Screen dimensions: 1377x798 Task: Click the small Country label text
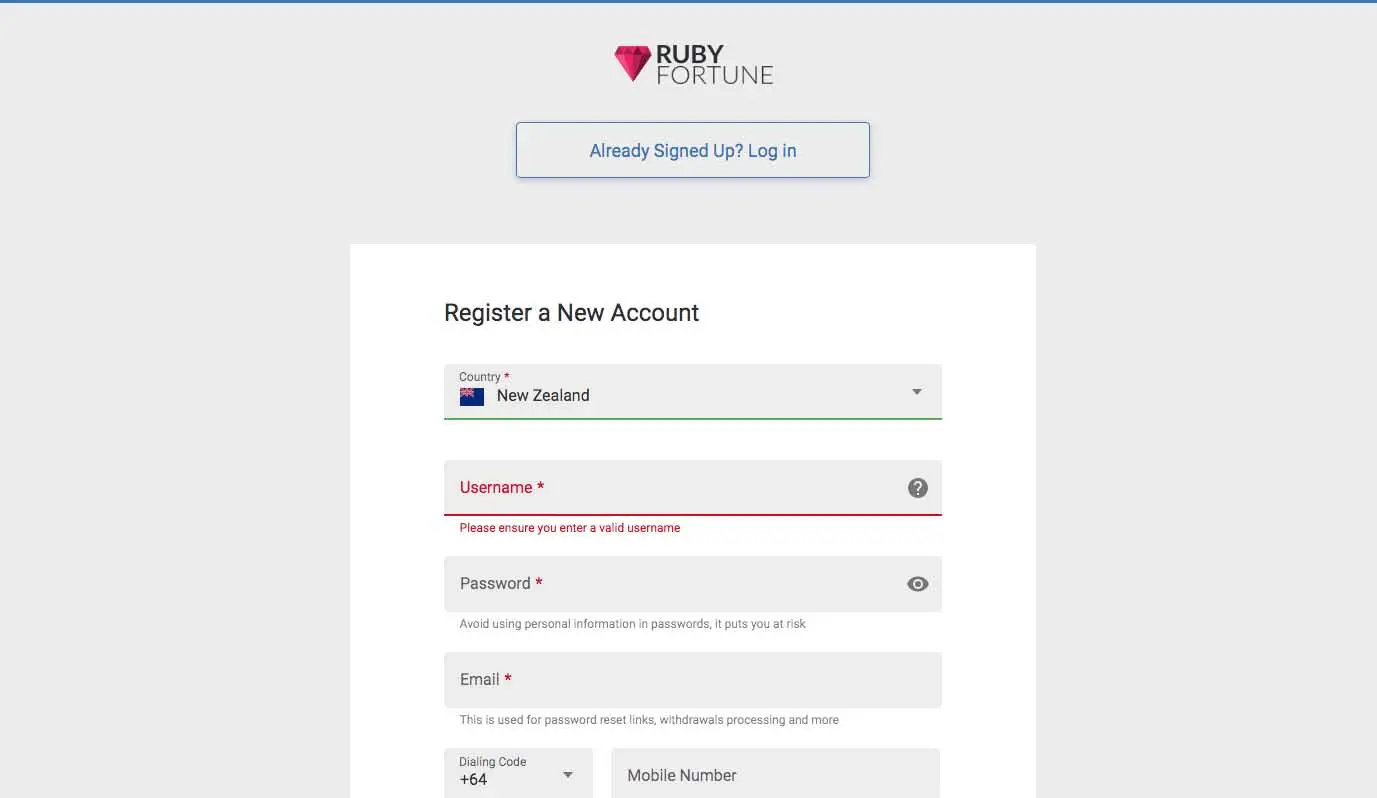click(480, 377)
